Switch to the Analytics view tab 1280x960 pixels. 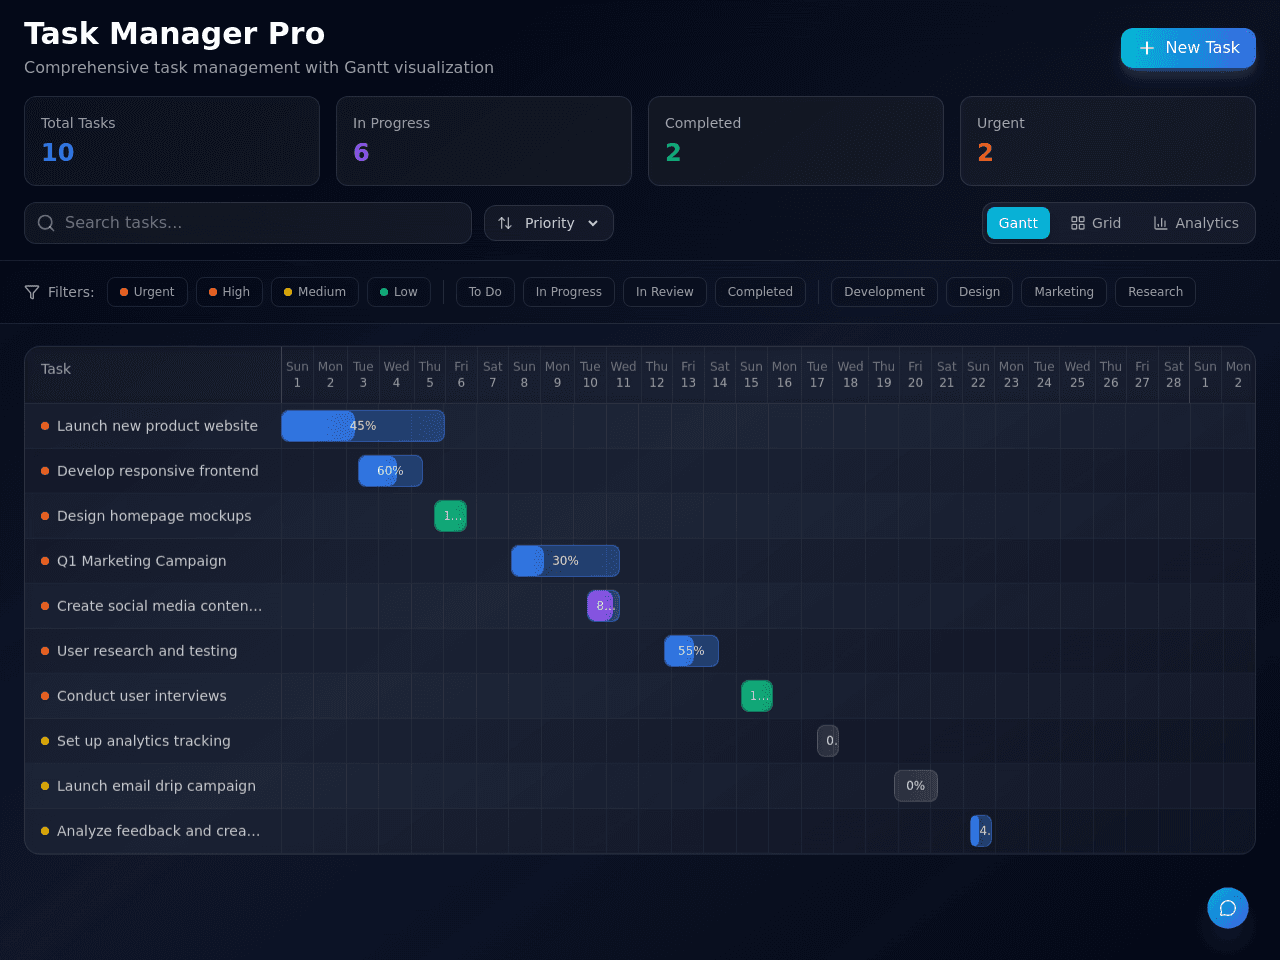pos(1196,223)
